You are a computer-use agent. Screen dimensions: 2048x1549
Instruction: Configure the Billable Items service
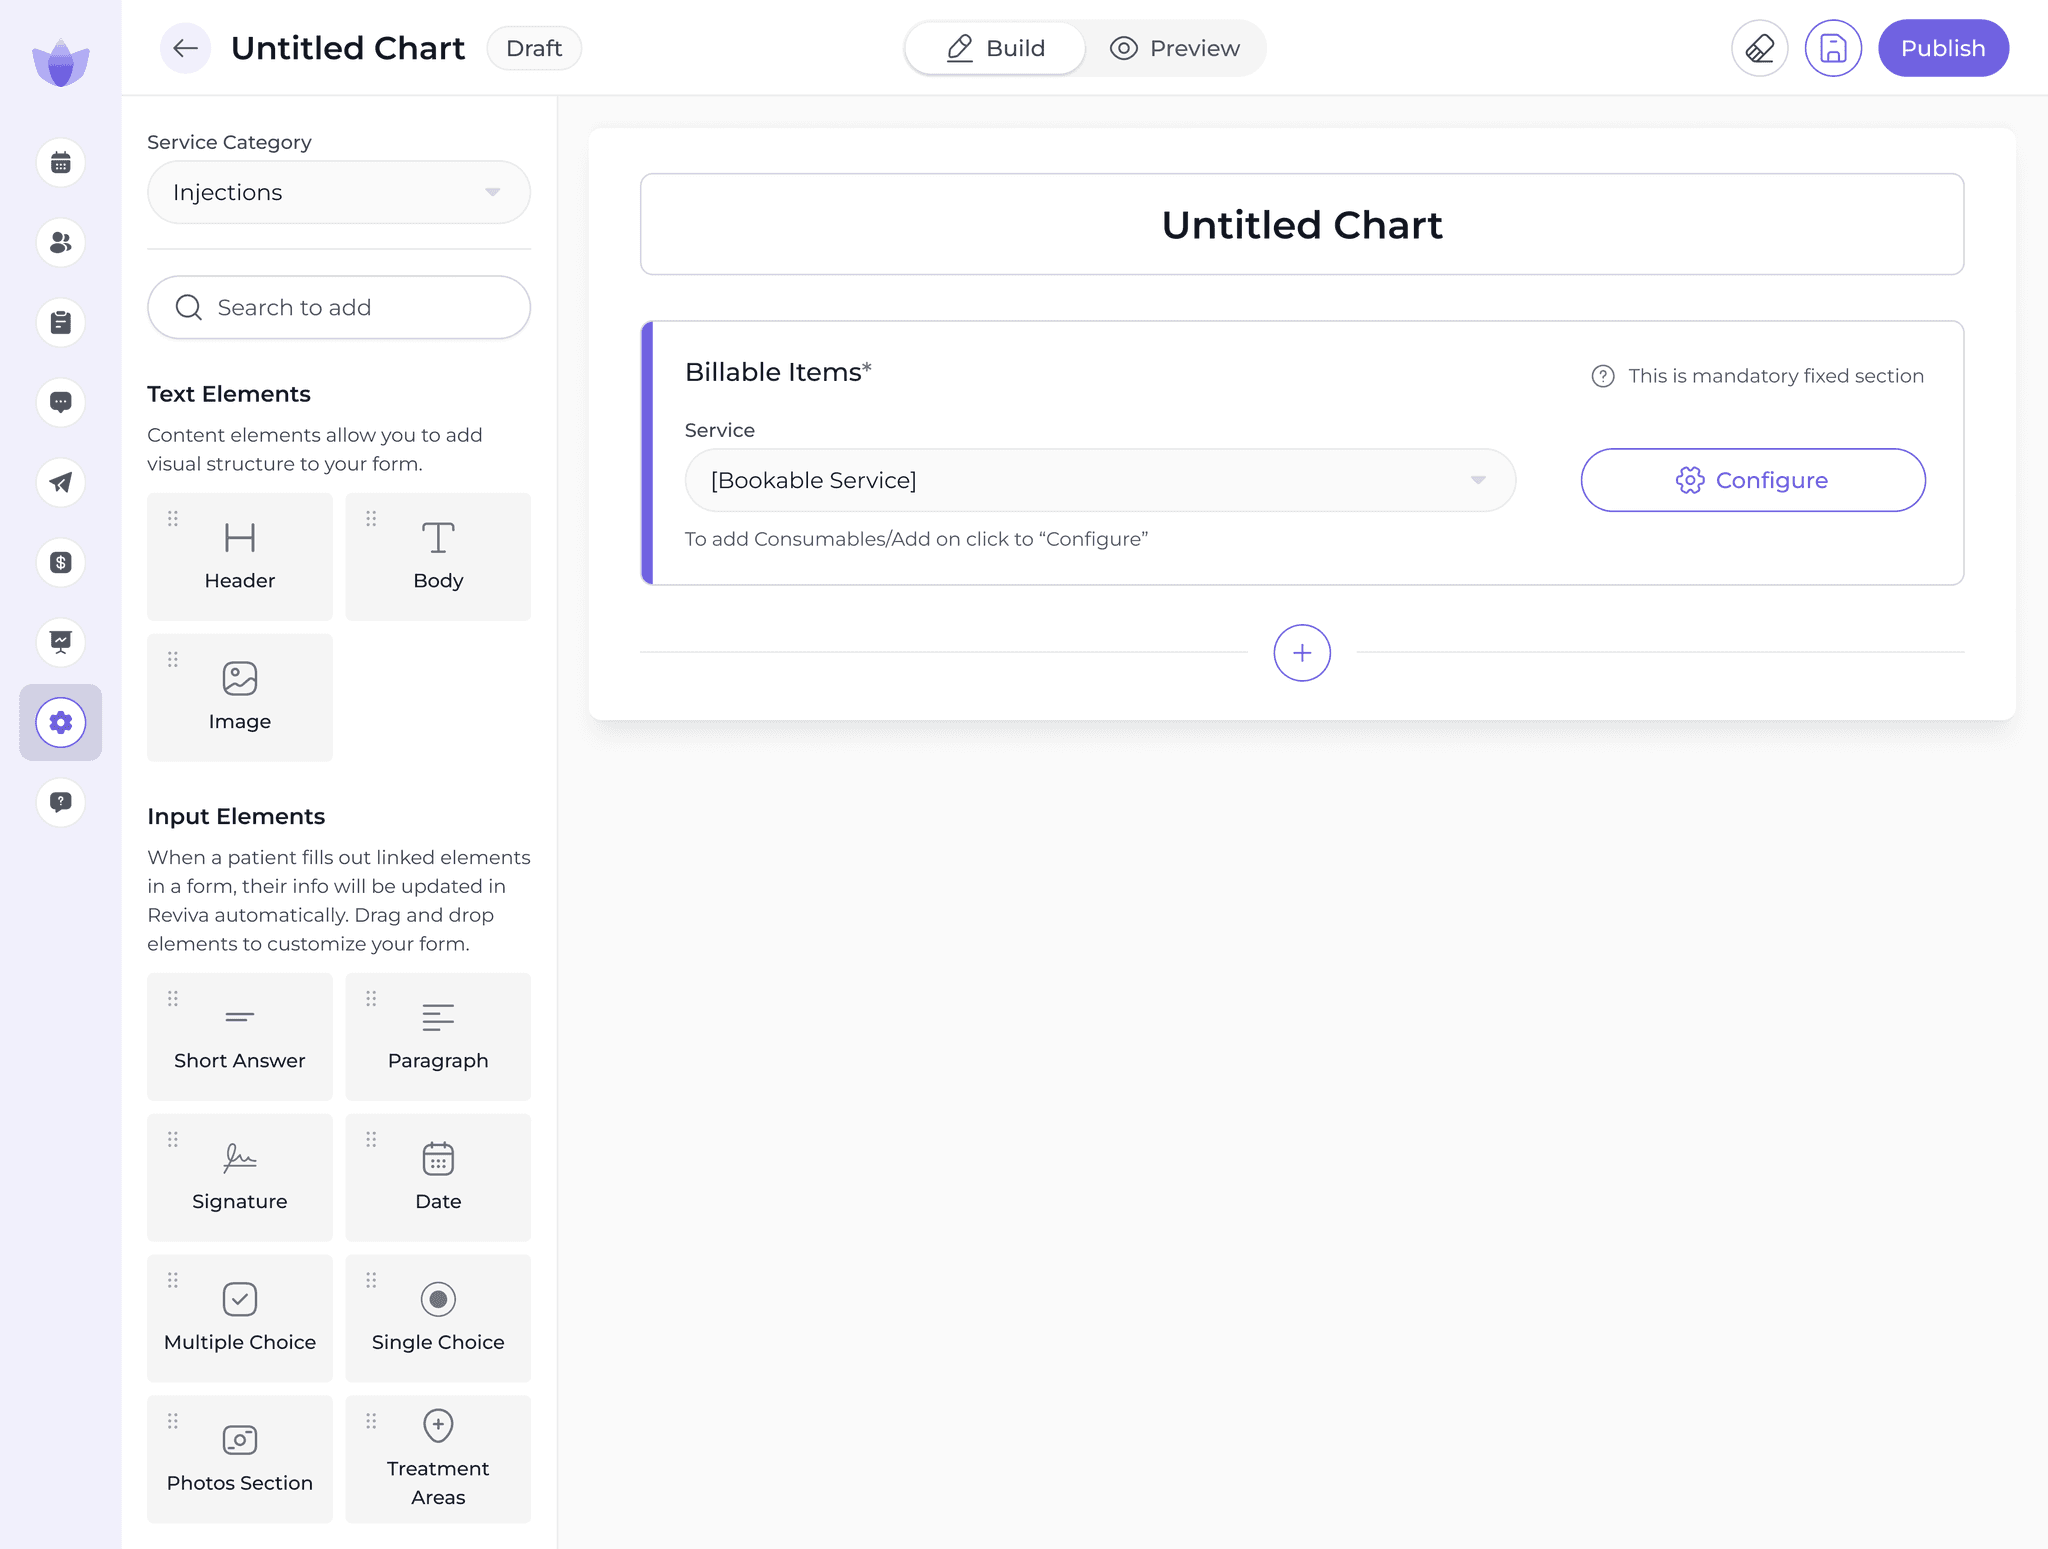coord(1753,480)
